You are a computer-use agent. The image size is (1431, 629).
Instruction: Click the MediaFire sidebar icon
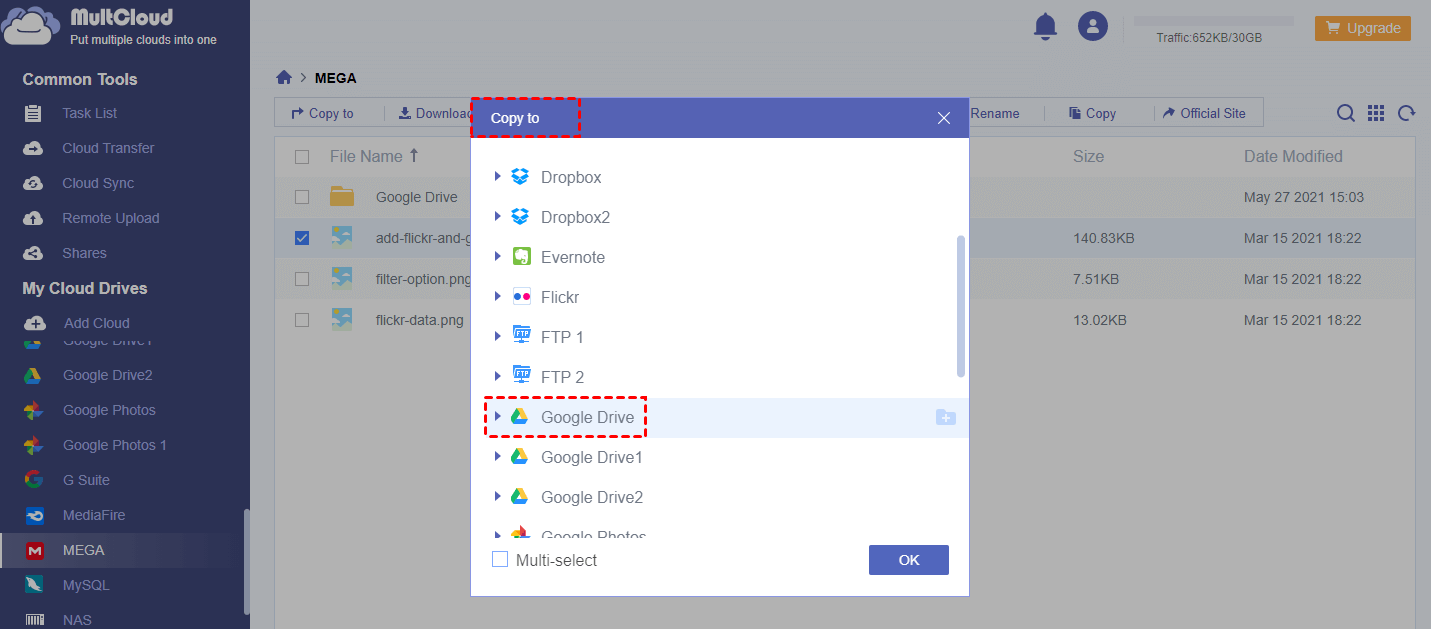click(x=34, y=515)
